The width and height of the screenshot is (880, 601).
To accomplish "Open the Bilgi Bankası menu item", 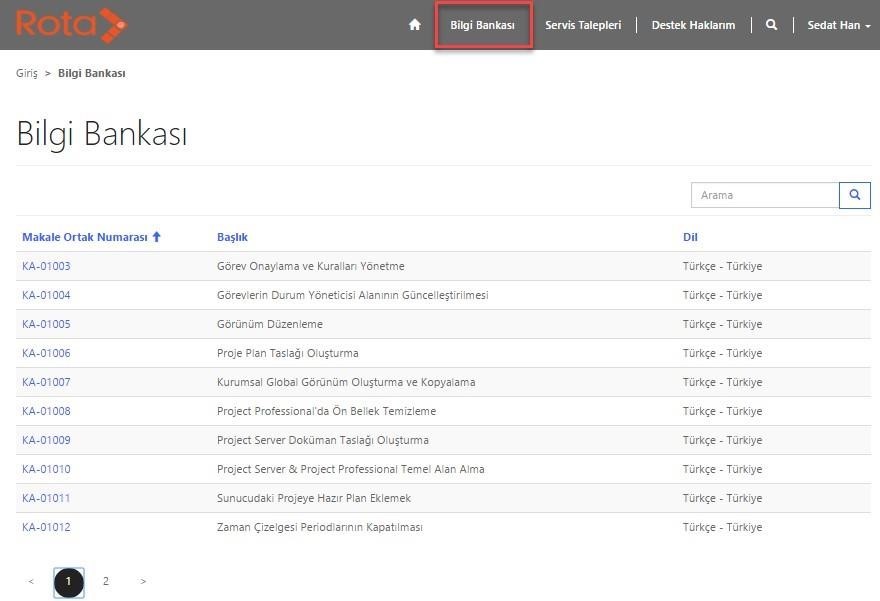I will point(483,25).
